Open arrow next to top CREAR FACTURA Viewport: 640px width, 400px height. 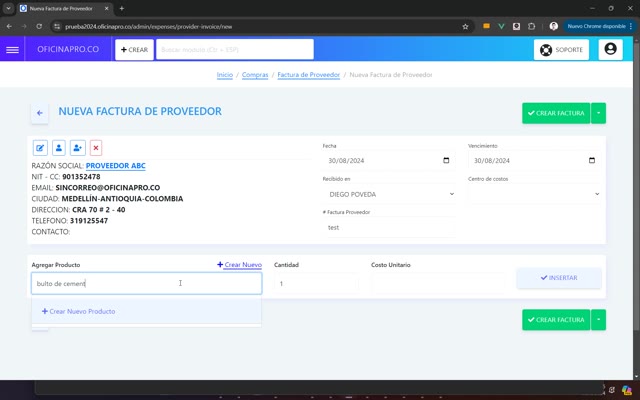(598, 113)
